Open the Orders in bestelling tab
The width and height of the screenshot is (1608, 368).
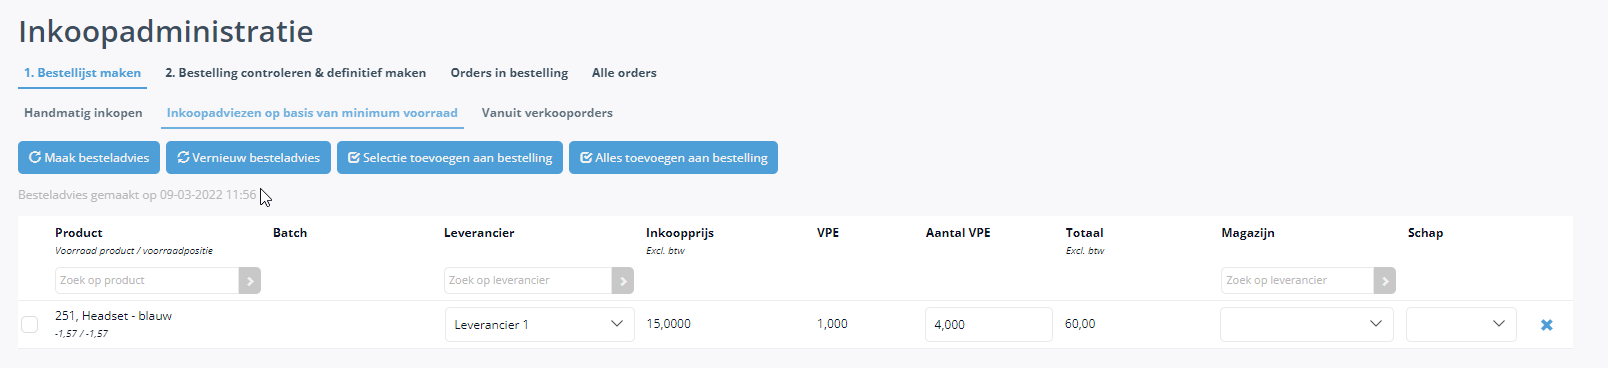[509, 73]
